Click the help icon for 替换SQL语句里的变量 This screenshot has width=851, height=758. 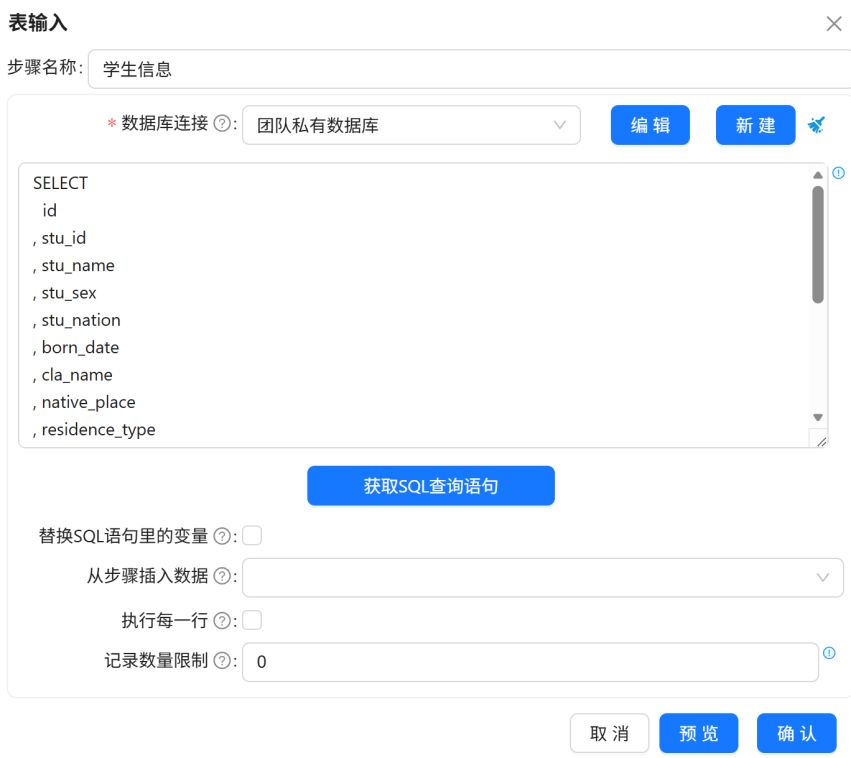222,536
